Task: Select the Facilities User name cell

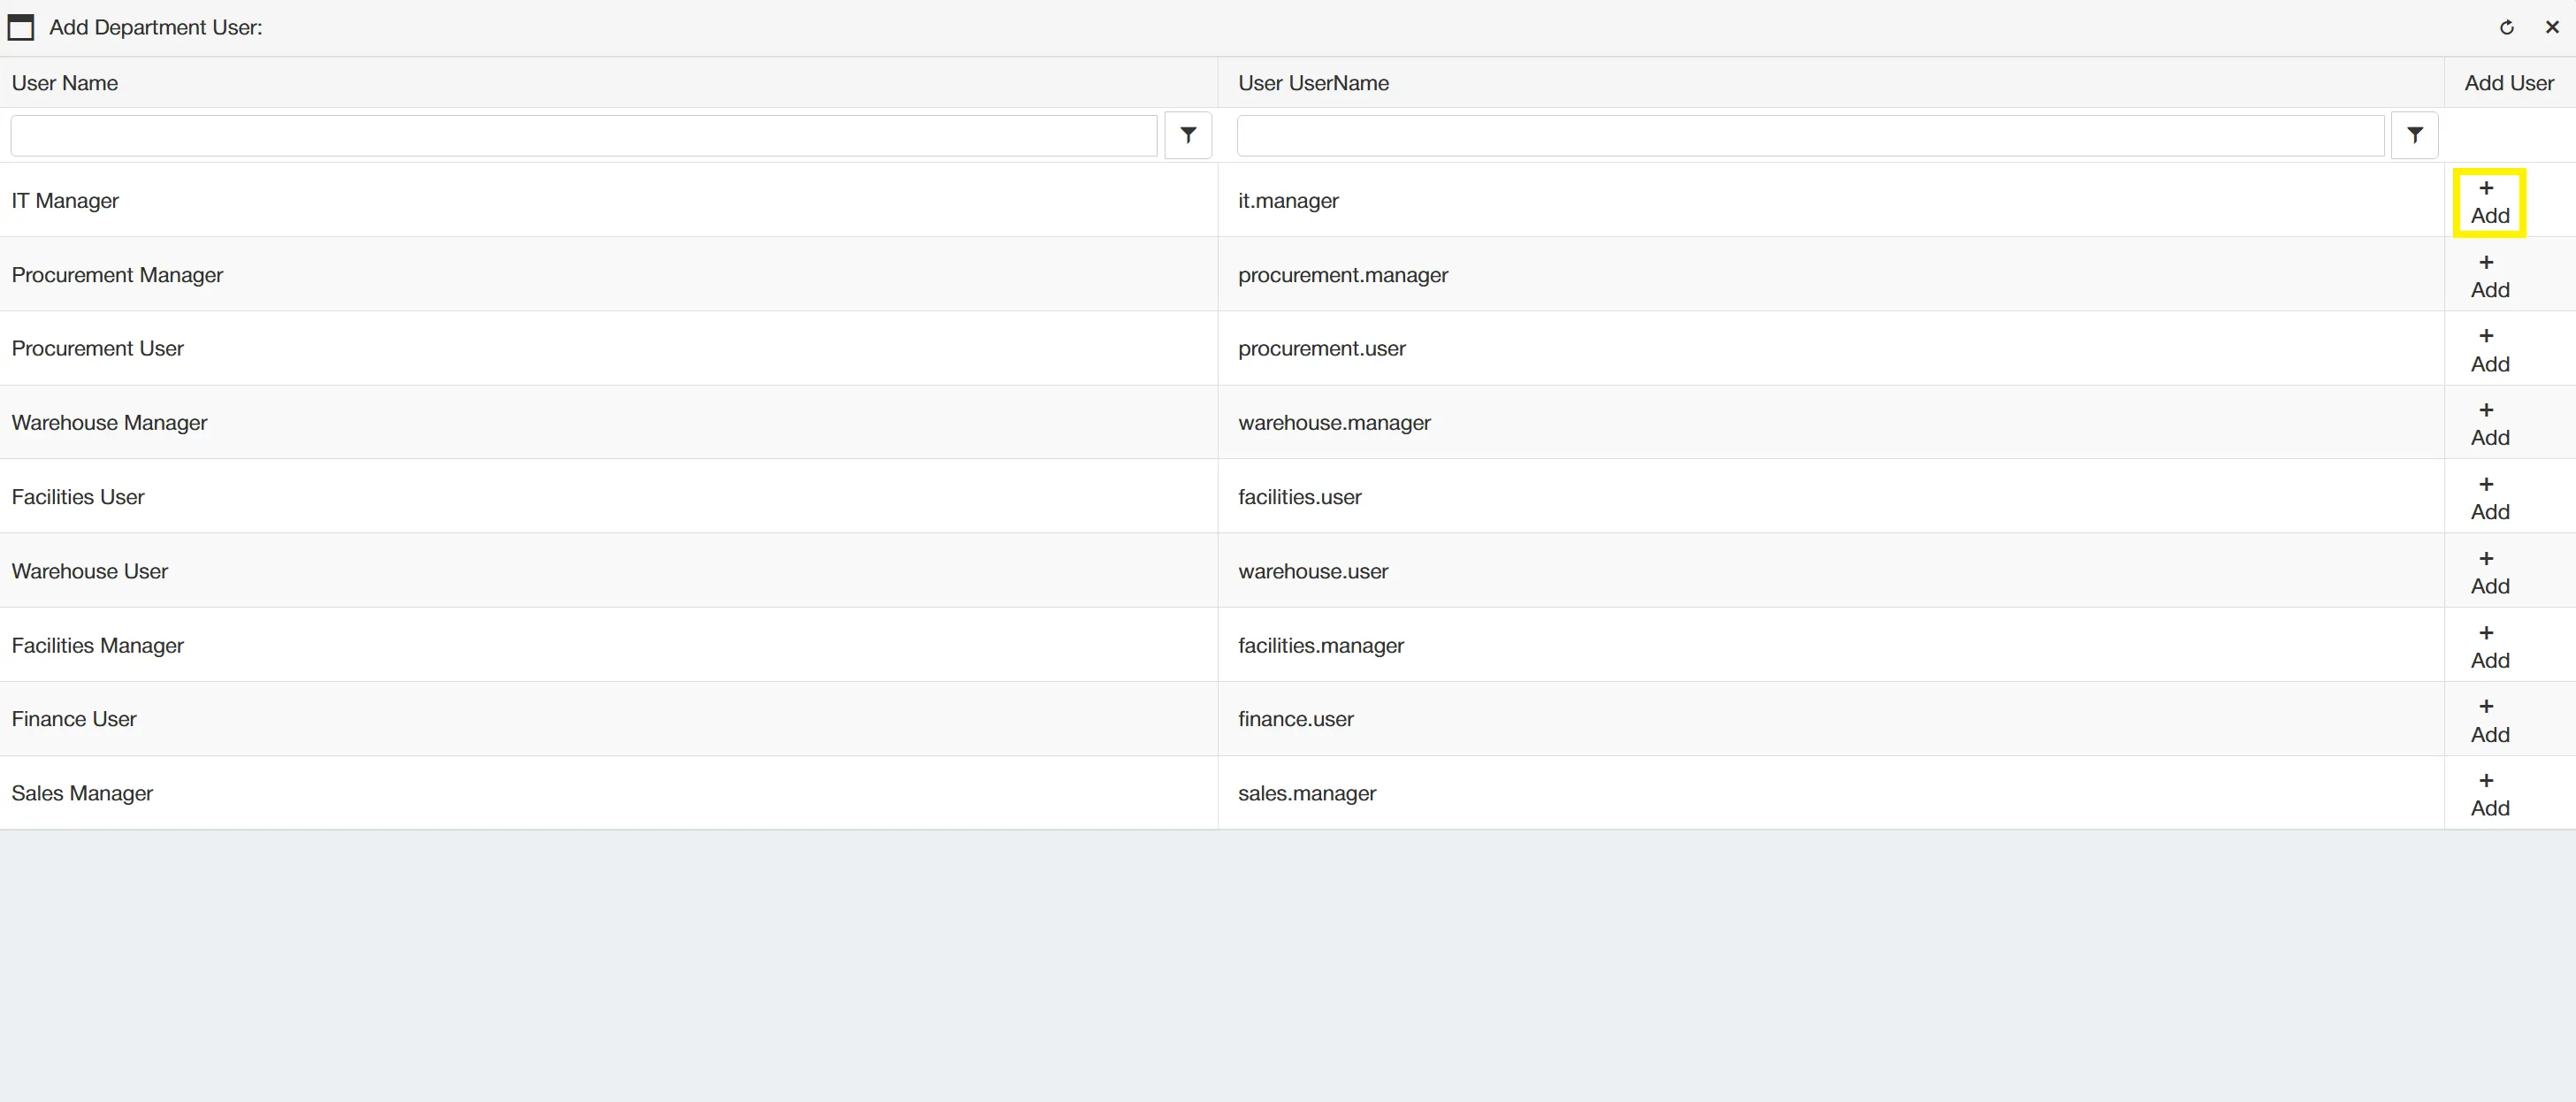Action: (608, 496)
